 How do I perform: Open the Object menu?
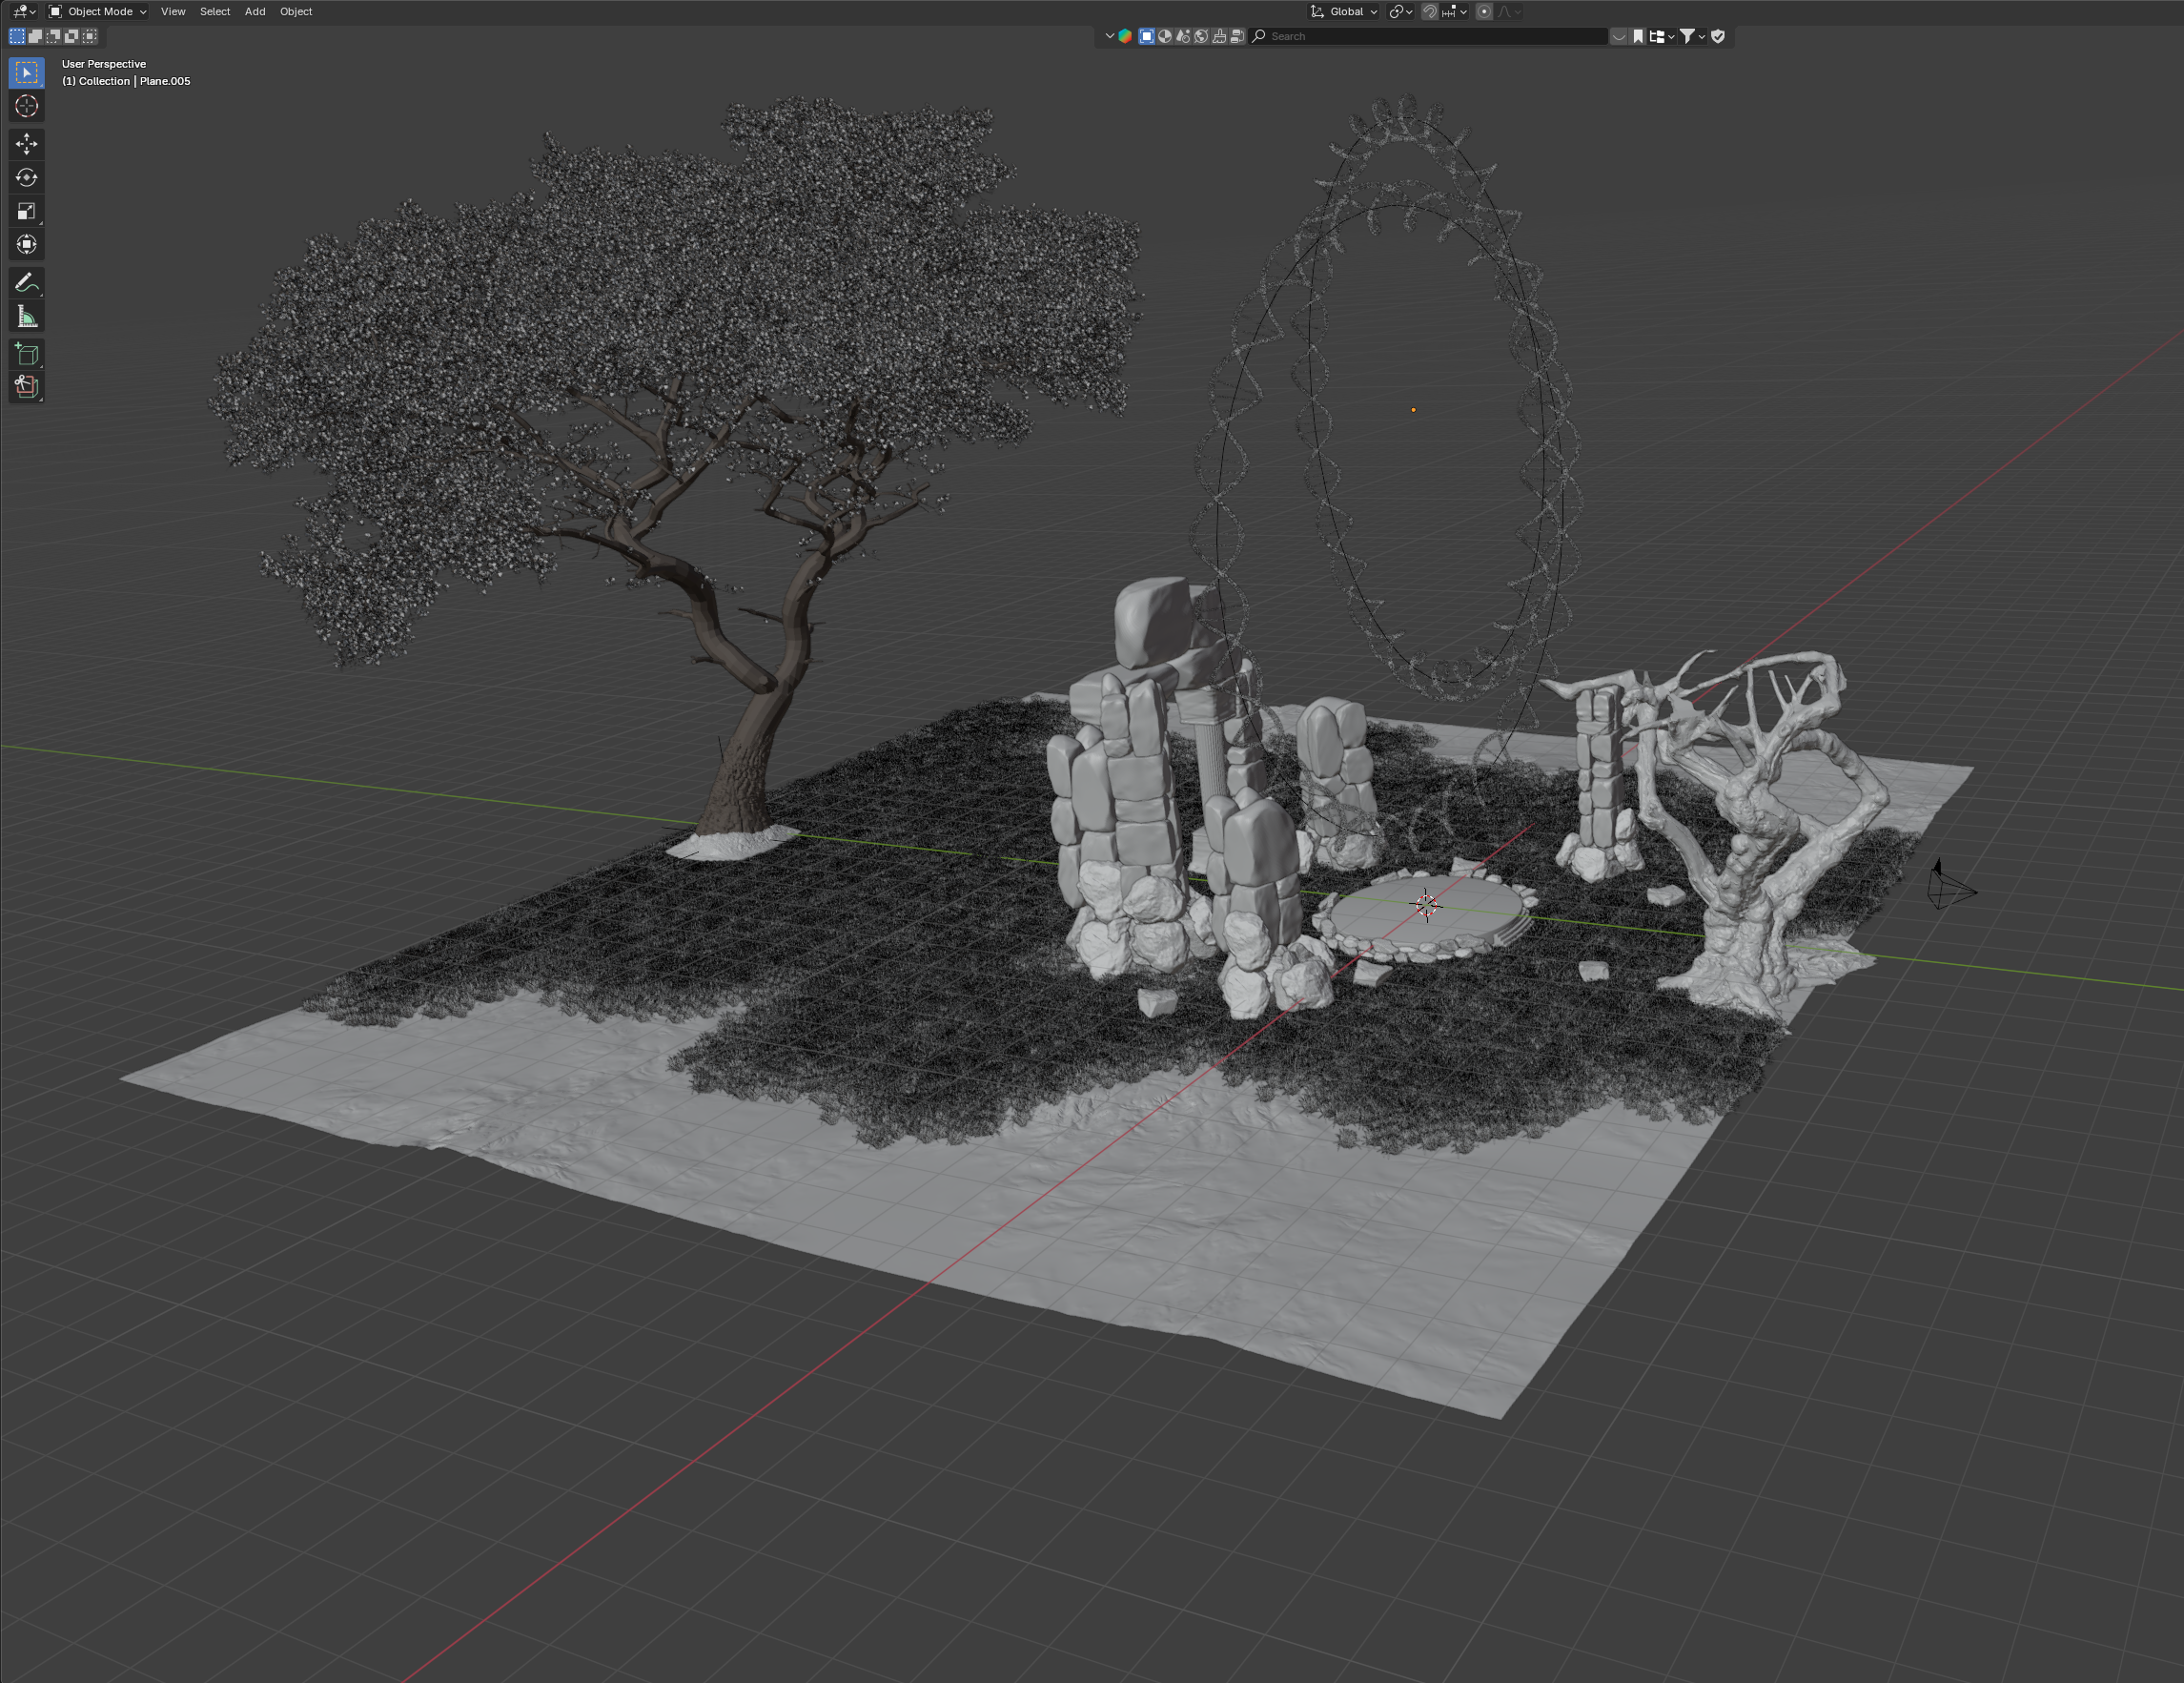[x=296, y=12]
